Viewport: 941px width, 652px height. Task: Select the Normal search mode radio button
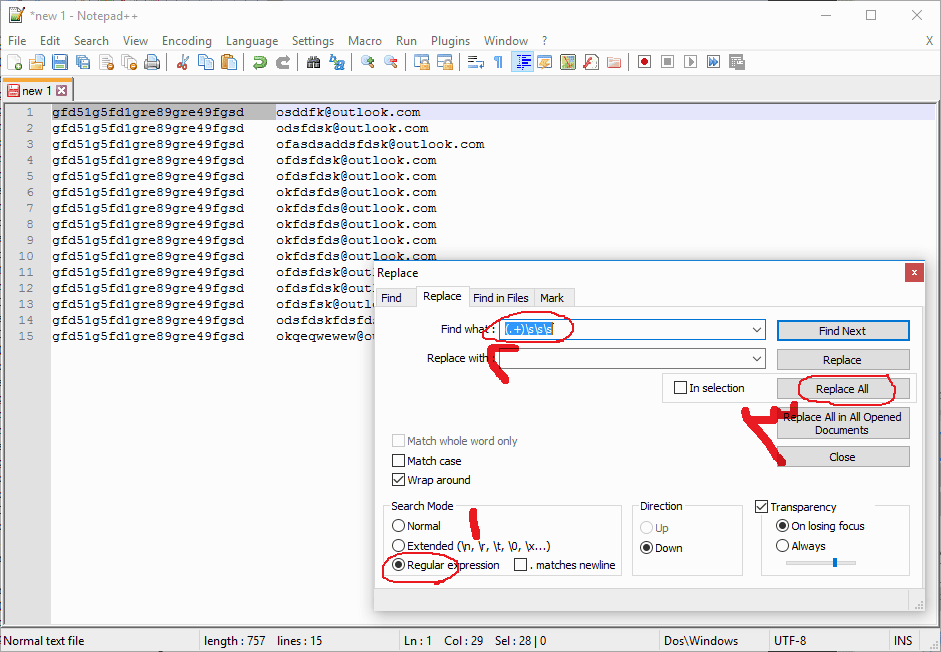399,526
